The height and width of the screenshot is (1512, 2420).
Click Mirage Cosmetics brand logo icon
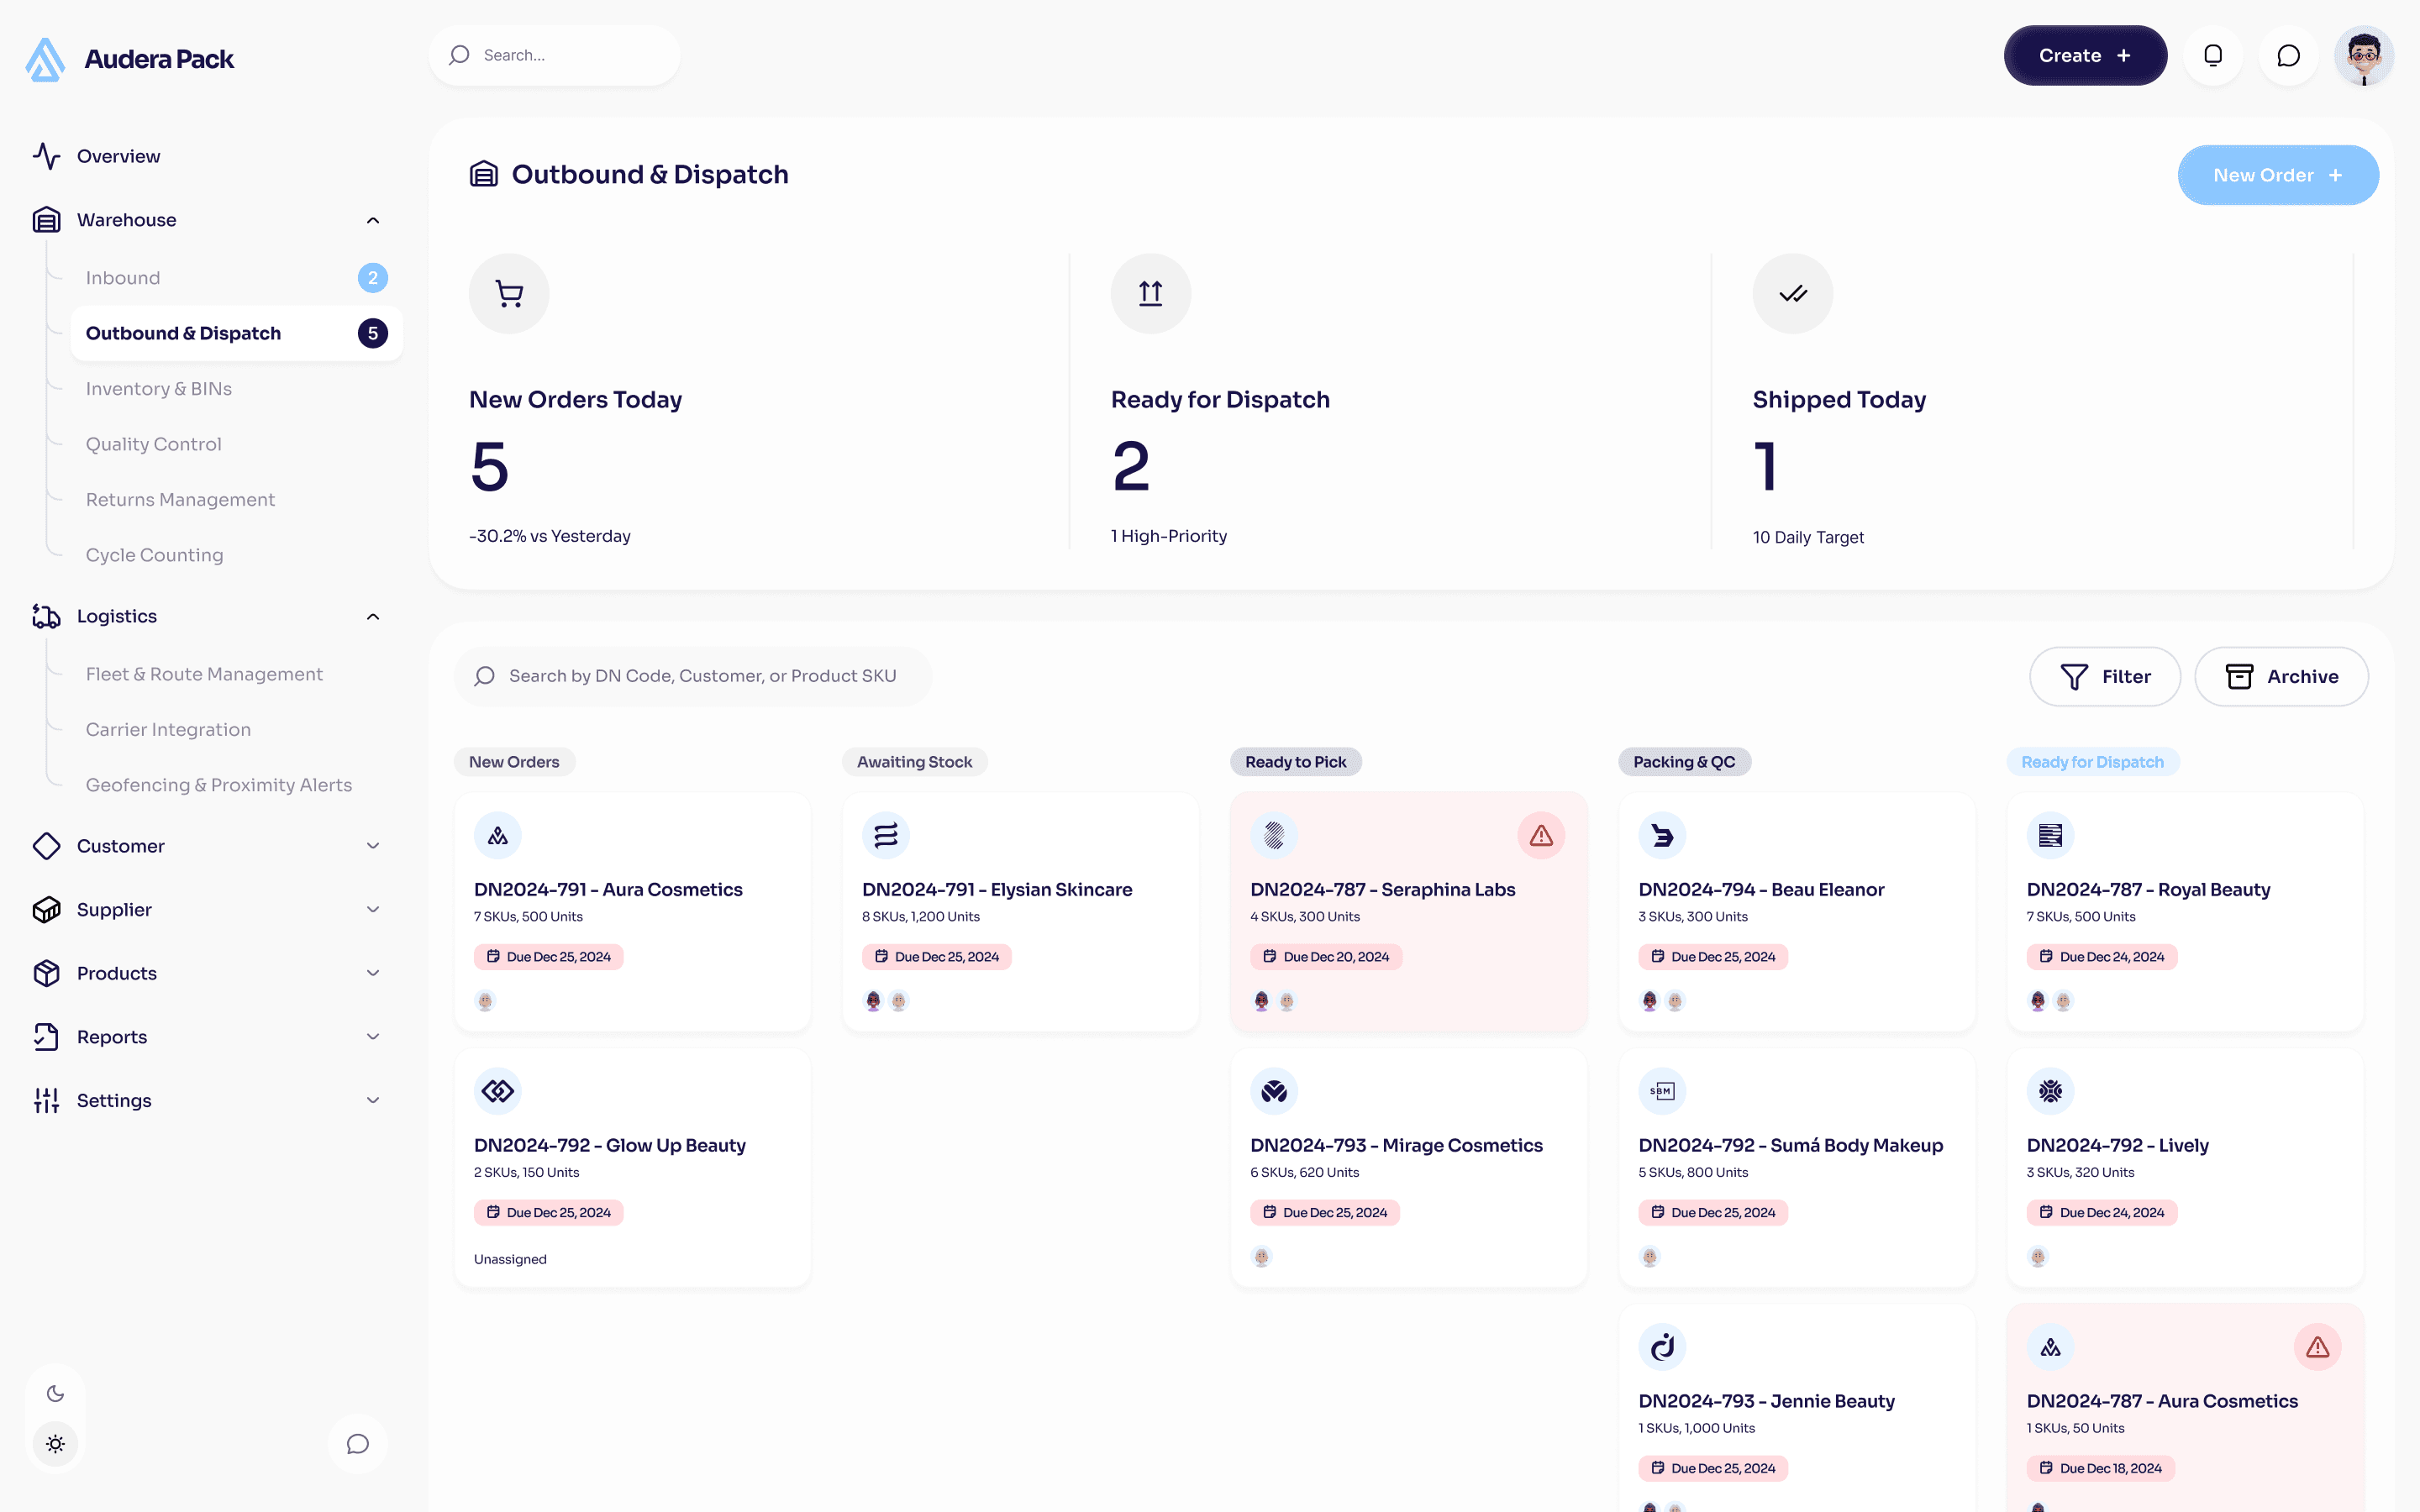(1274, 1091)
